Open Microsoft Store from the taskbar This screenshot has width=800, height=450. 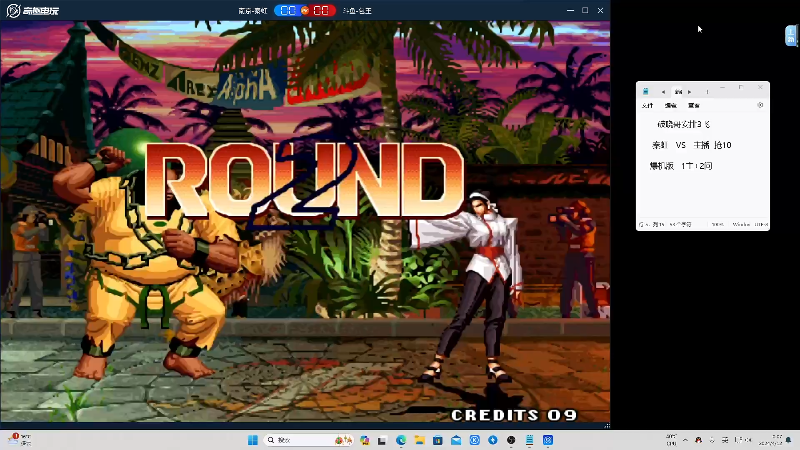point(438,440)
